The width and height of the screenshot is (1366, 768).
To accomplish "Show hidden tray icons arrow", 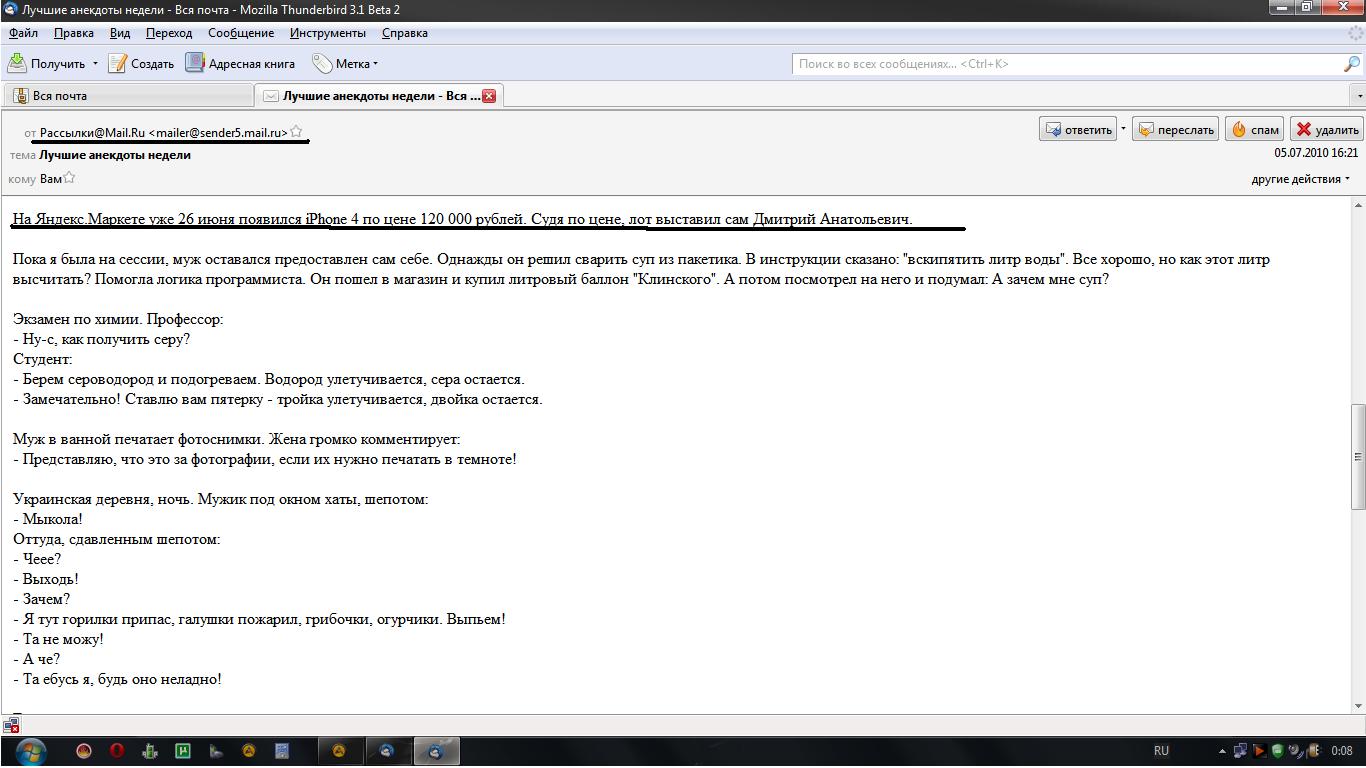I will [x=1223, y=751].
